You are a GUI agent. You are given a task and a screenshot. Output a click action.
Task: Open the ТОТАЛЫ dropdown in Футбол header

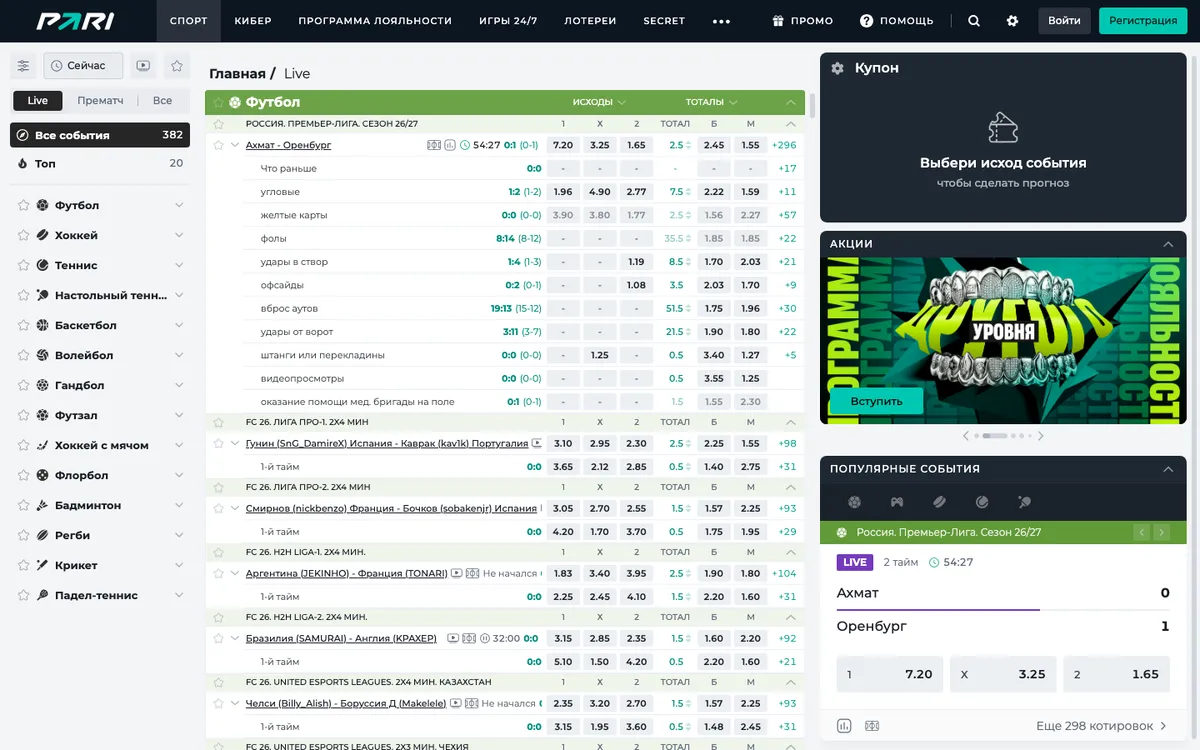712,102
